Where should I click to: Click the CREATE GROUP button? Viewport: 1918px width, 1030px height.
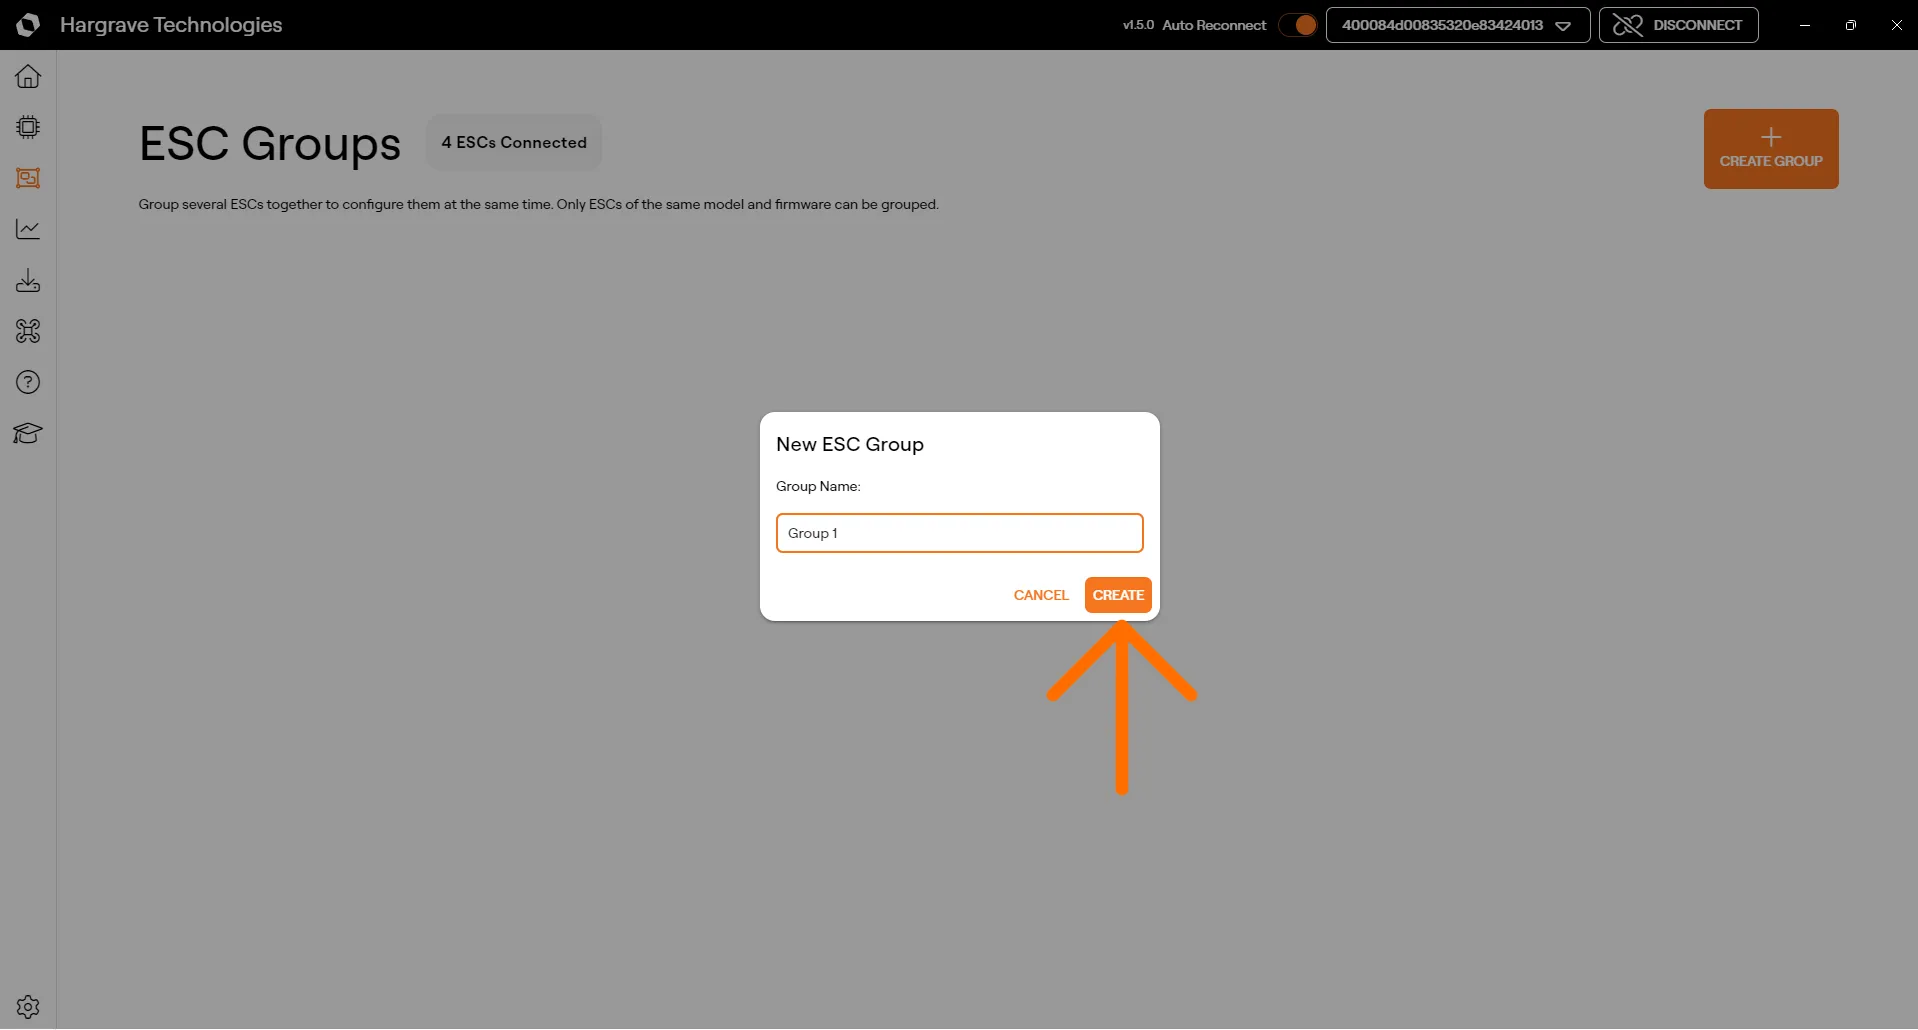[x=1771, y=149]
